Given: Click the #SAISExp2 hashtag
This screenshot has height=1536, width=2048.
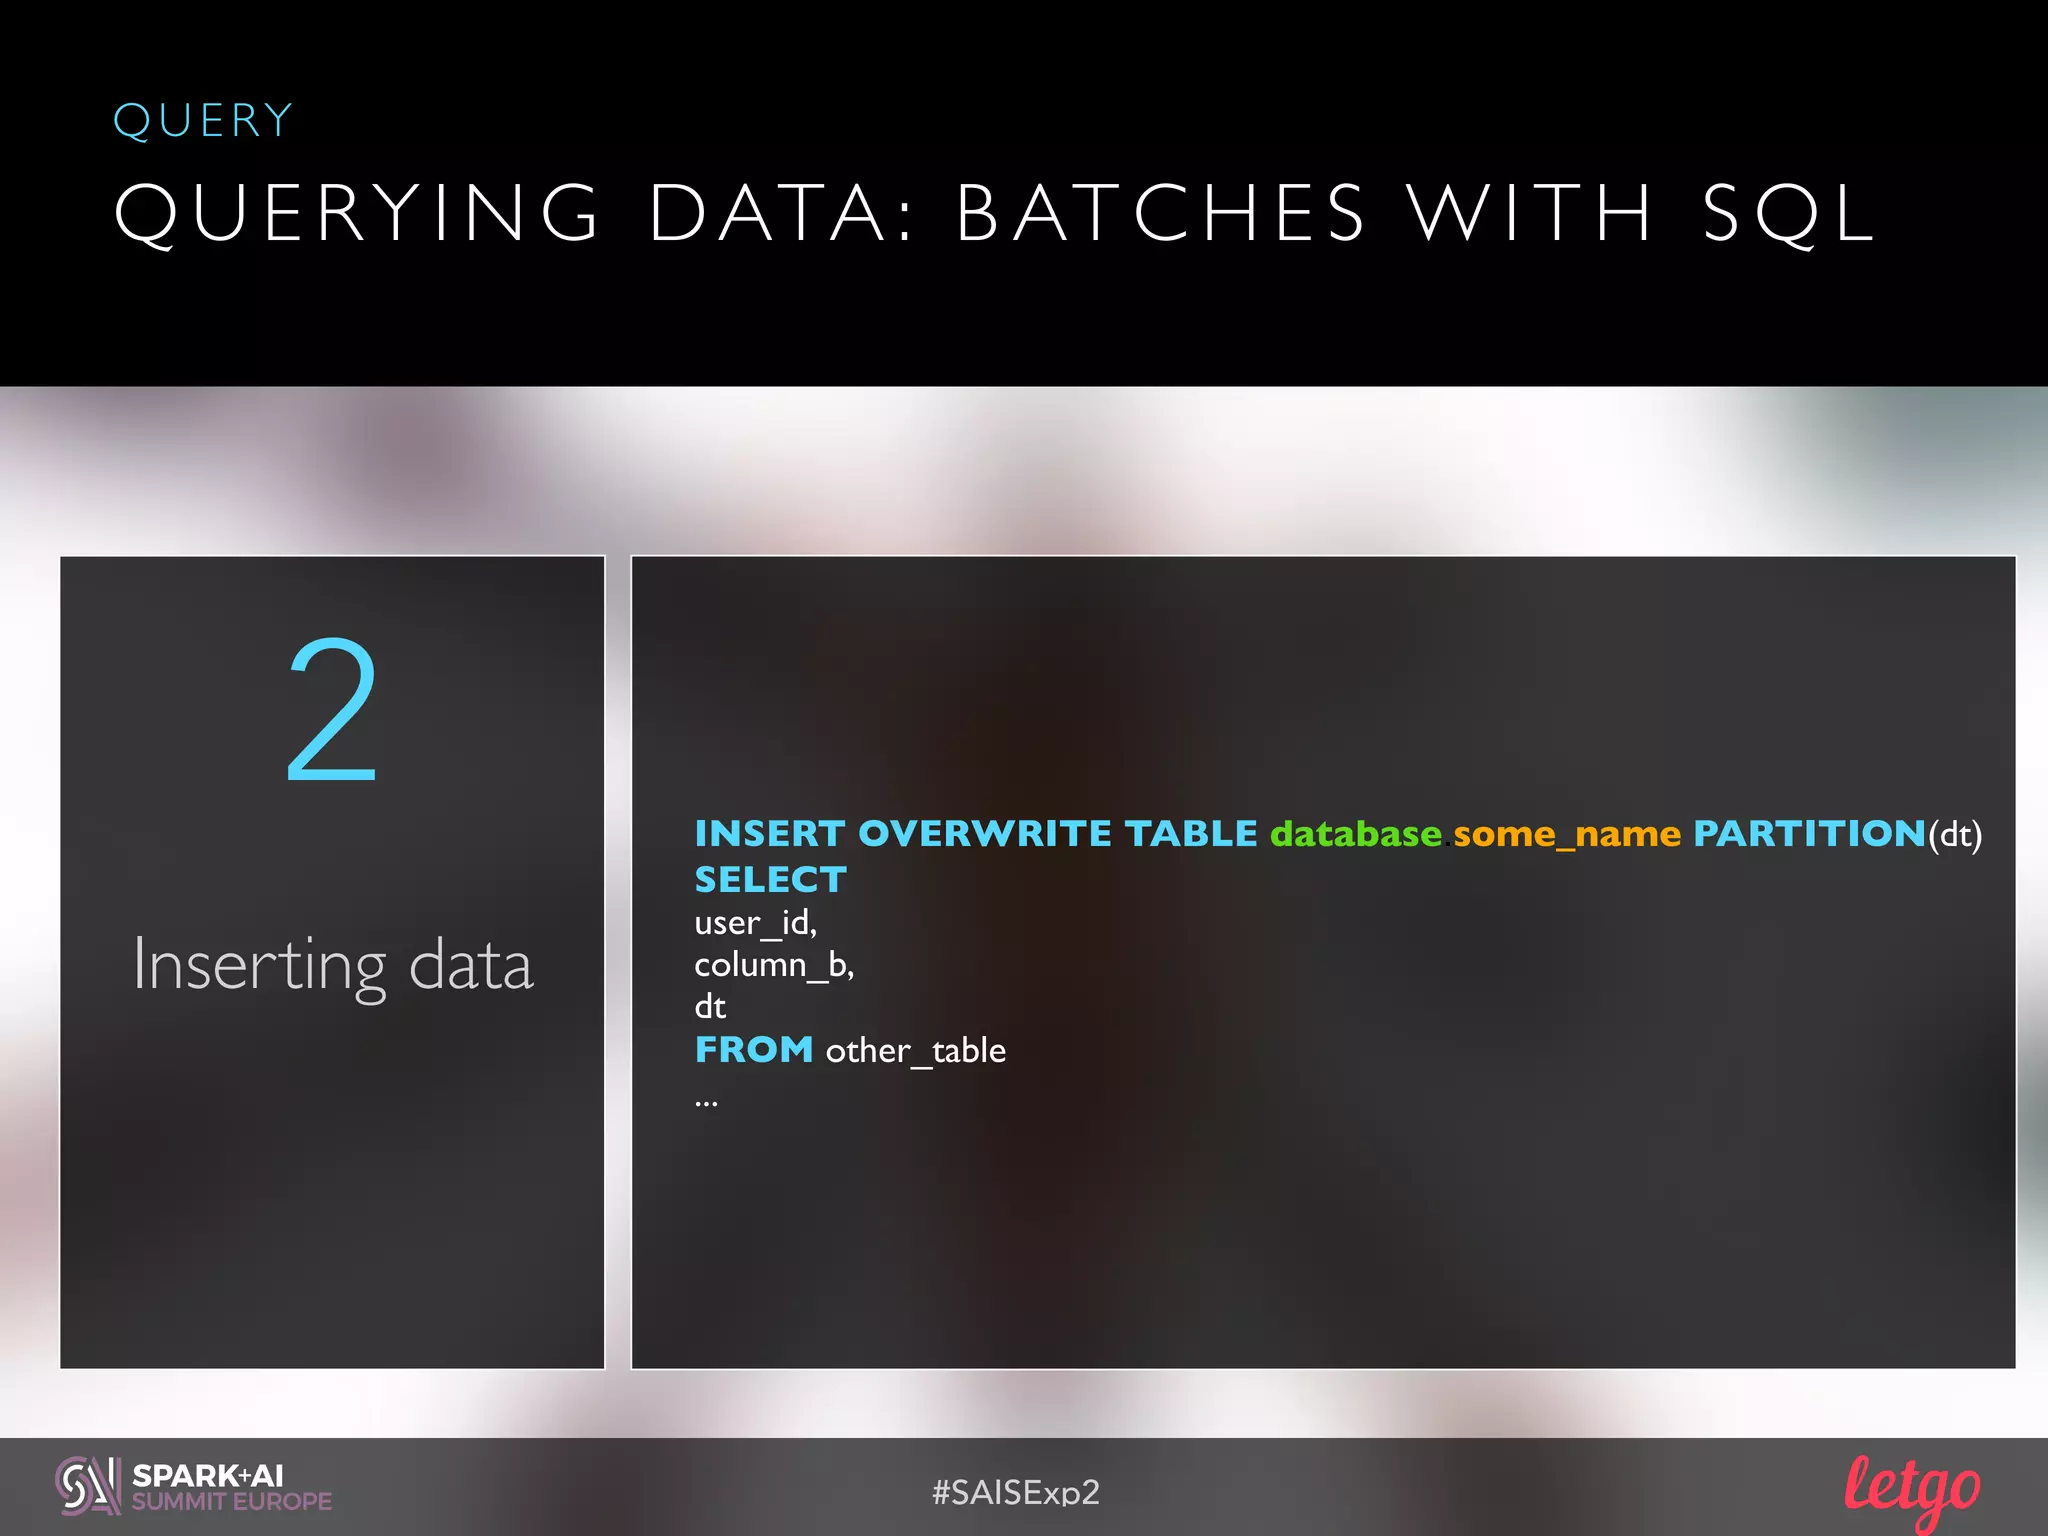Looking at the screenshot, I should pos(1015,1492).
